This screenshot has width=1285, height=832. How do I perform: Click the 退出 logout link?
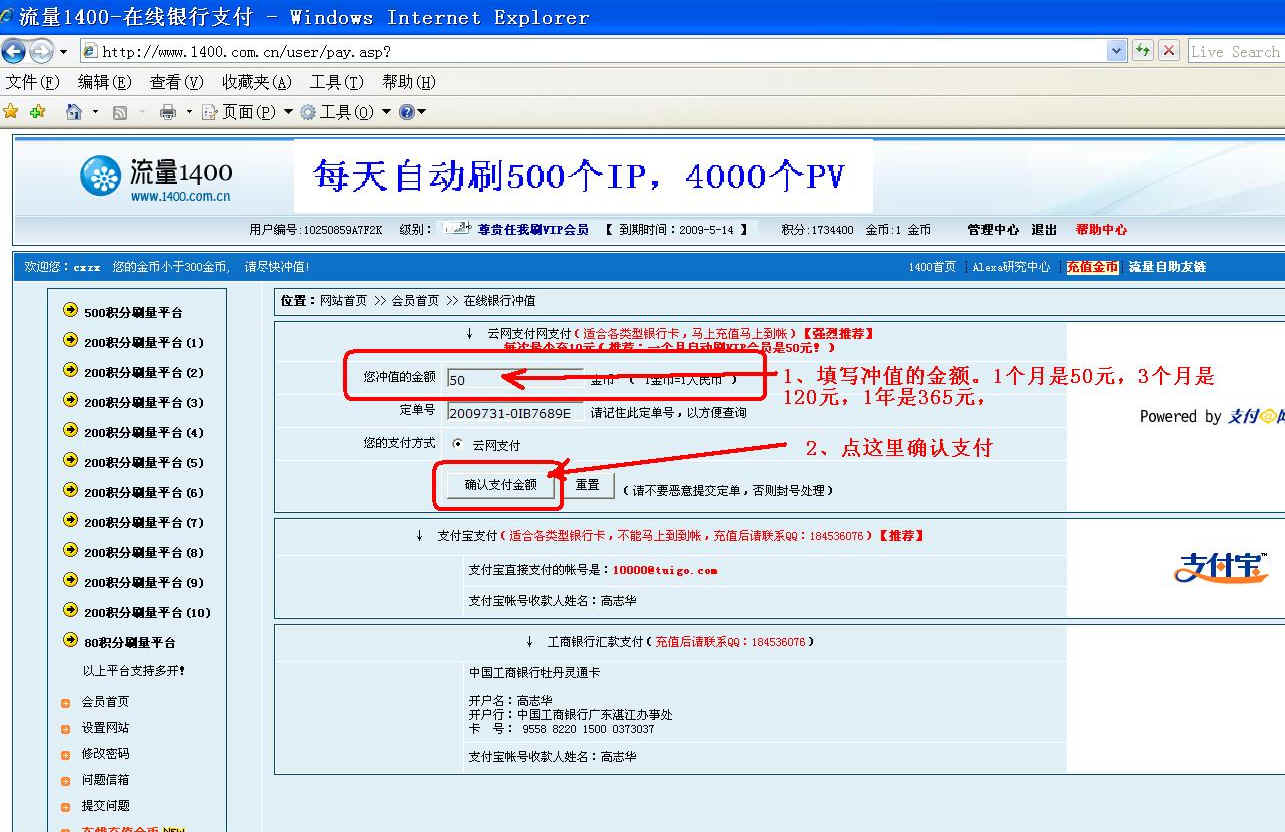1044,230
